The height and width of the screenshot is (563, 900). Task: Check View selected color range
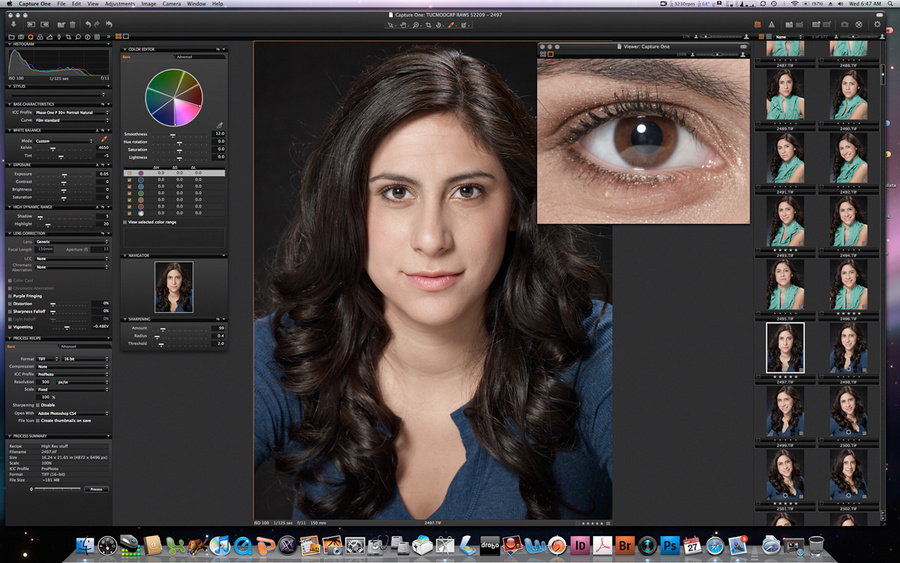(x=125, y=222)
